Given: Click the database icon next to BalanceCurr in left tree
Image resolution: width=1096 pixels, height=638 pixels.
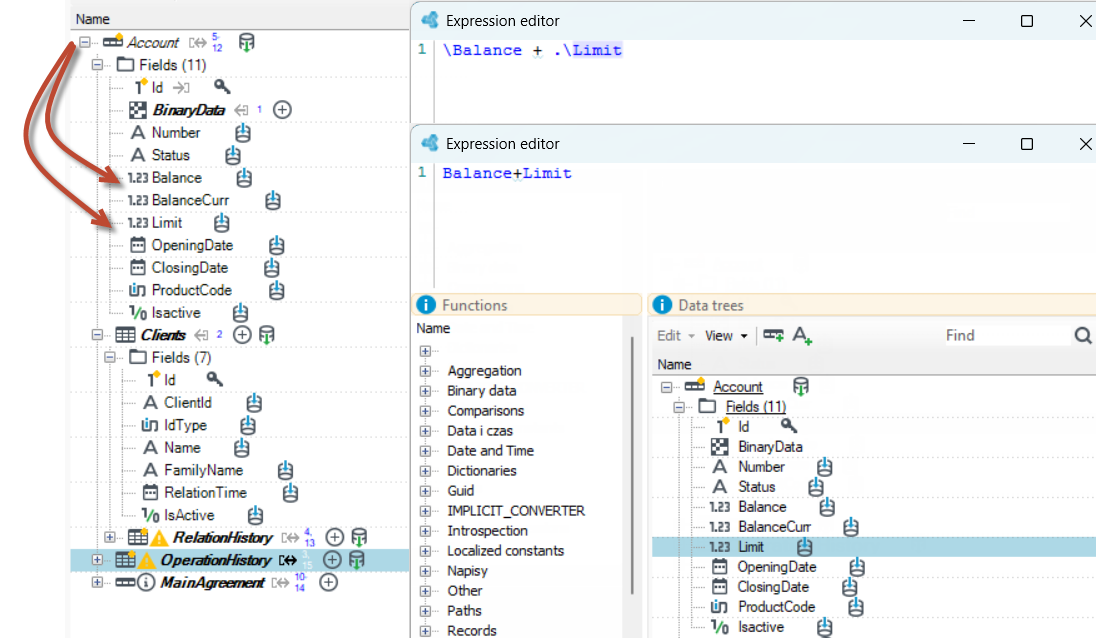Looking at the screenshot, I should tap(273, 201).
